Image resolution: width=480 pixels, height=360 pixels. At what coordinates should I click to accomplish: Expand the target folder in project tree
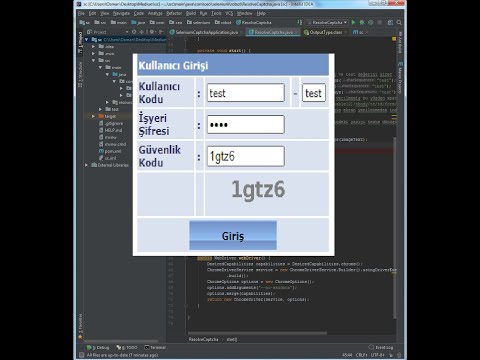tap(94, 116)
